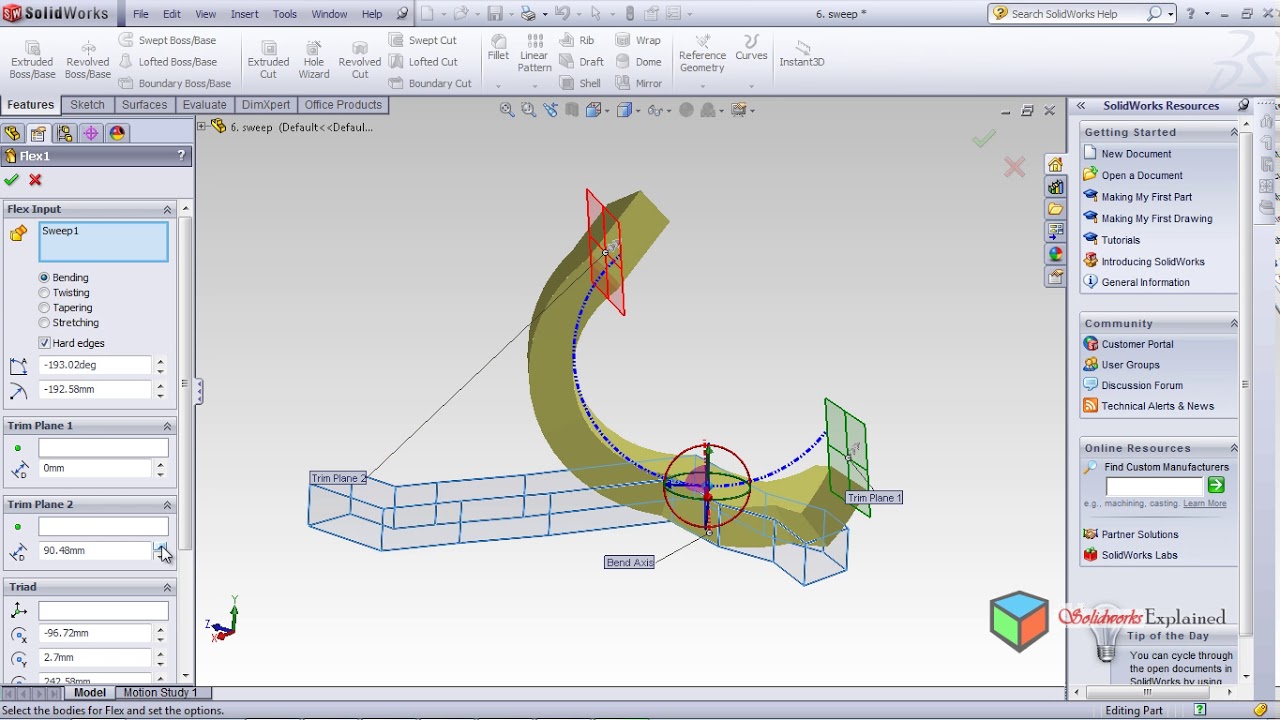The width and height of the screenshot is (1280, 720).
Task: Select the Revolved Cut tool
Action: (360, 60)
